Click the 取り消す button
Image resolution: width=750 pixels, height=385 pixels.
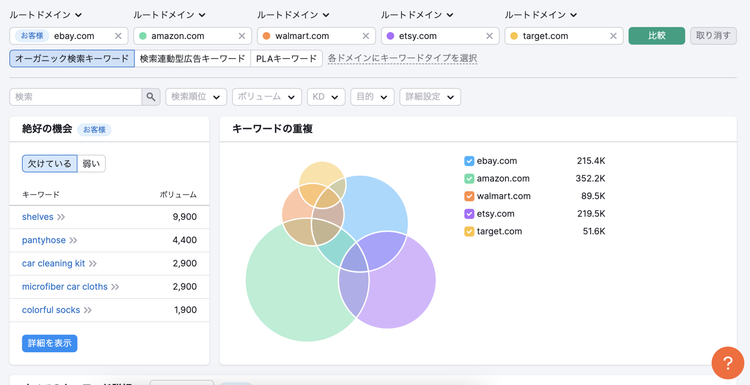(x=713, y=36)
